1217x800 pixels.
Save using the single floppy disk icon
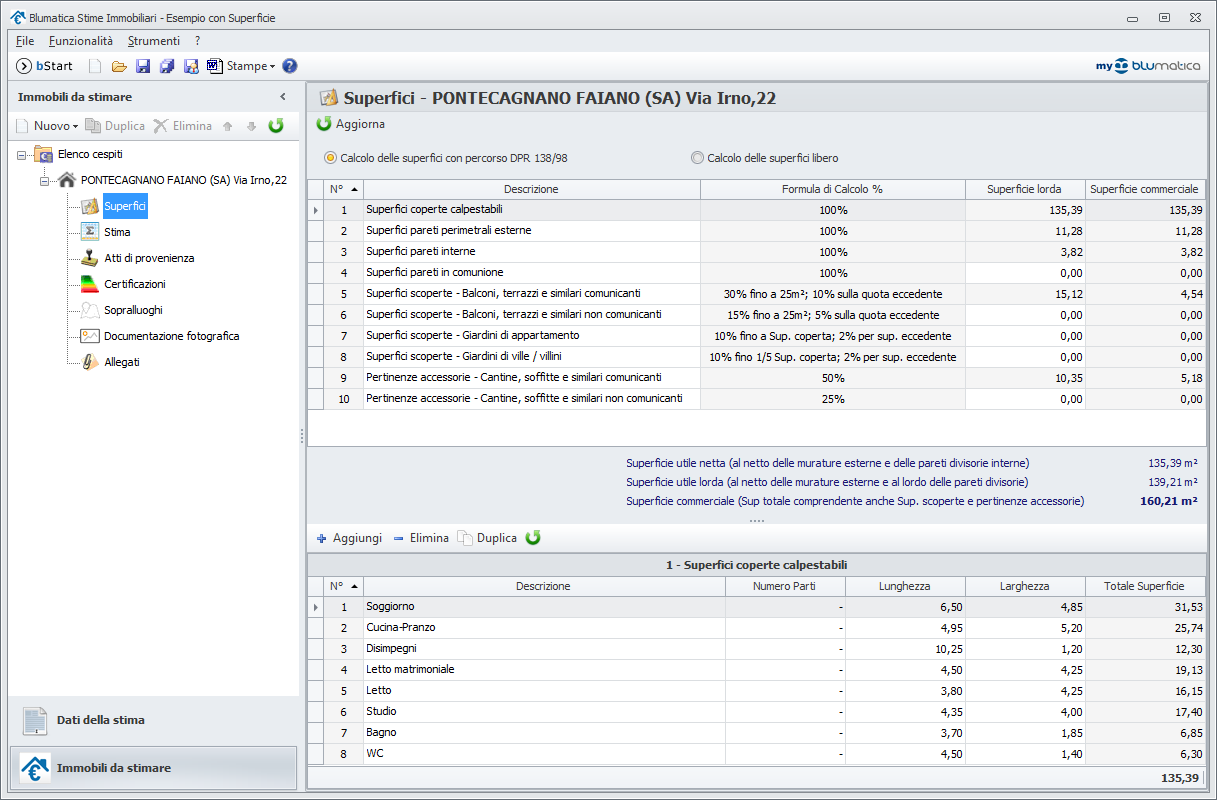coord(143,66)
